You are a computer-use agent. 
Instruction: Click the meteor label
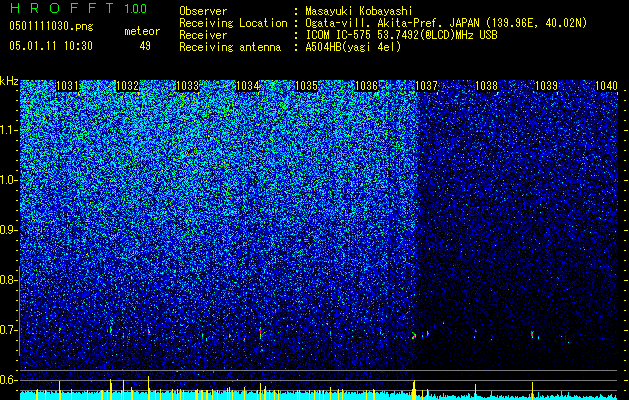coord(142,31)
